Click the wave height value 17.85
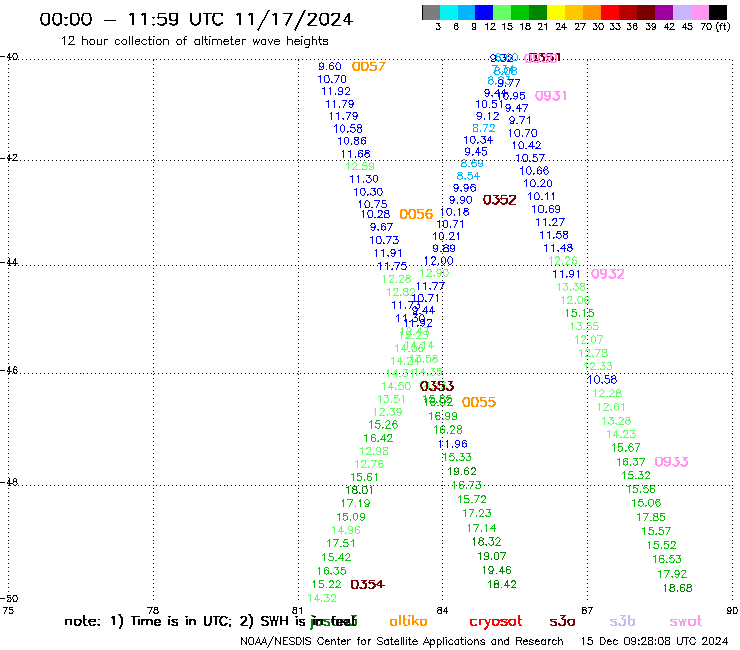The image size is (740, 650). pyautogui.click(x=651, y=517)
